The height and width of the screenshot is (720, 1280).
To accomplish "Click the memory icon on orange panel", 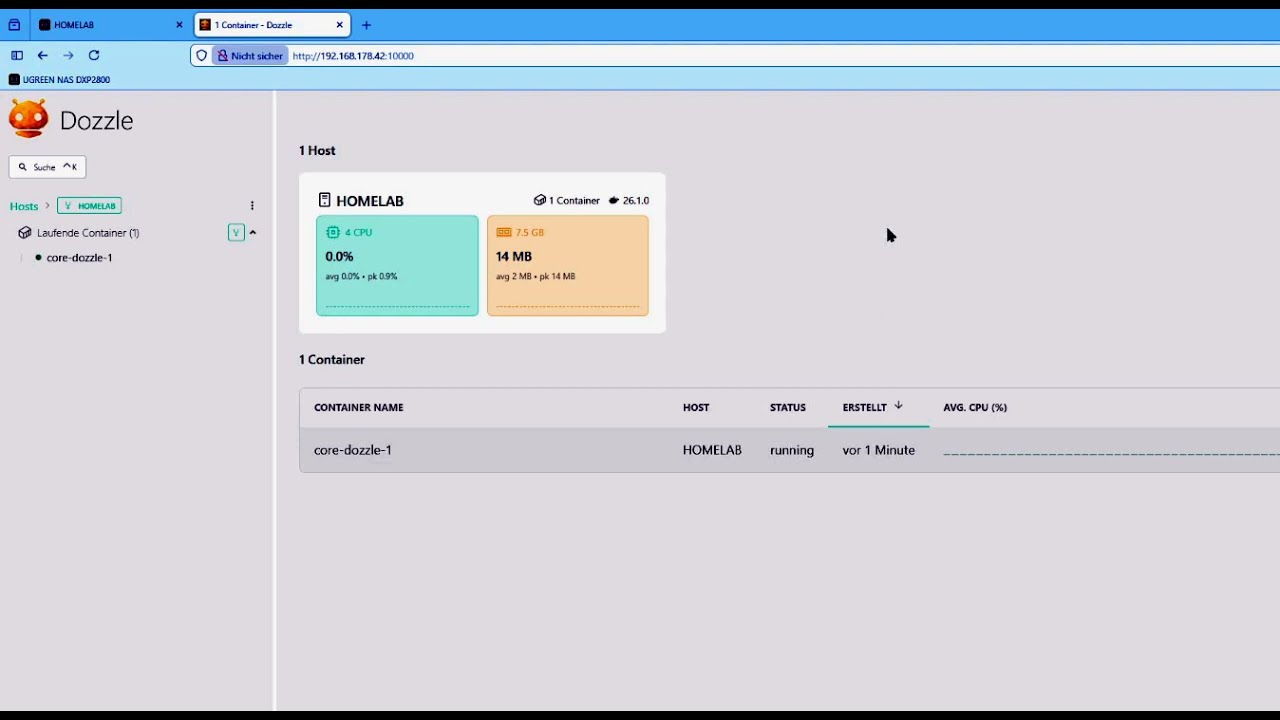I will coord(504,232).
